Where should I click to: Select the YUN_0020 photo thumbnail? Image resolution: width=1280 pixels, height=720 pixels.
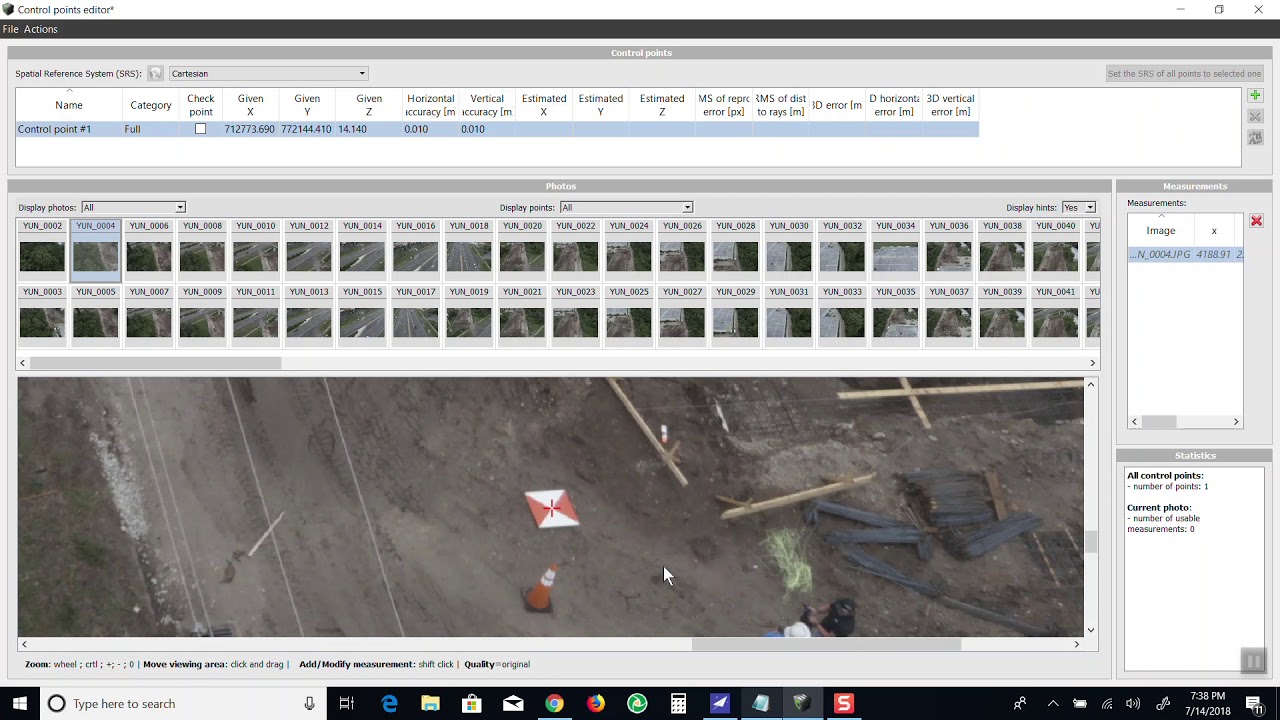click(x=522, y=248)
